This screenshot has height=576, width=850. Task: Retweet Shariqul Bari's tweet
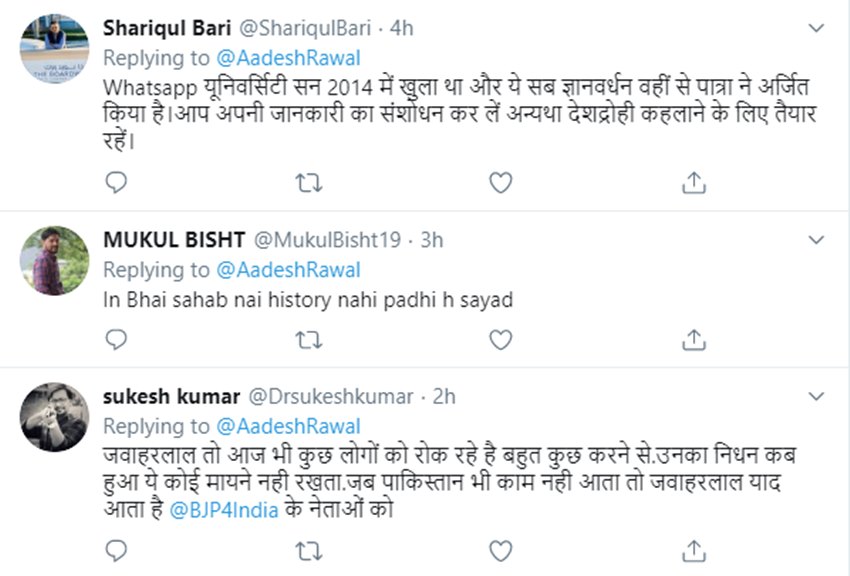pos(310,182)
